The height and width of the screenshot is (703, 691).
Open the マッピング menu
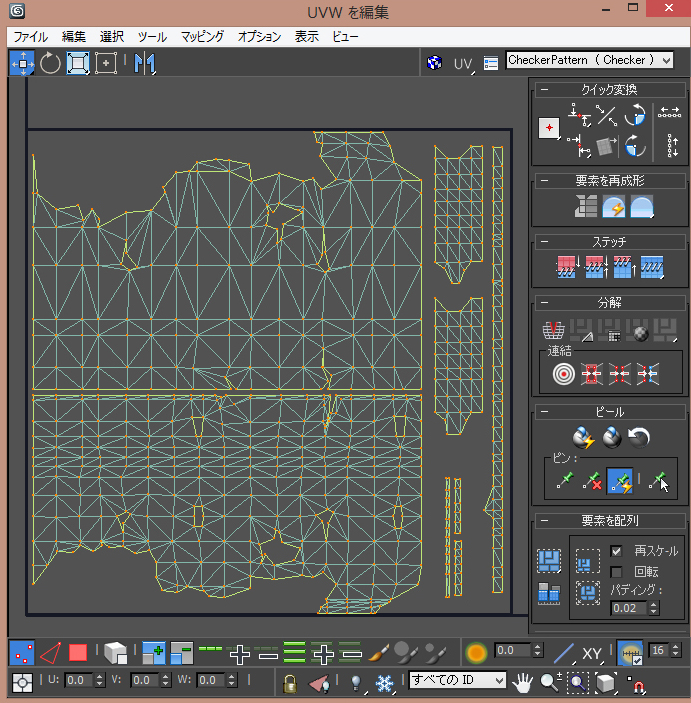pos(203,36)
